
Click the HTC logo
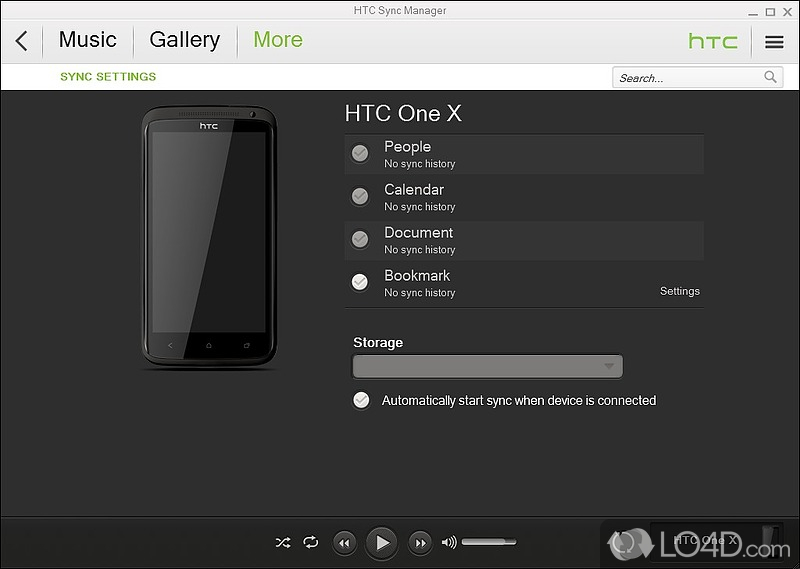click(713, 42)
